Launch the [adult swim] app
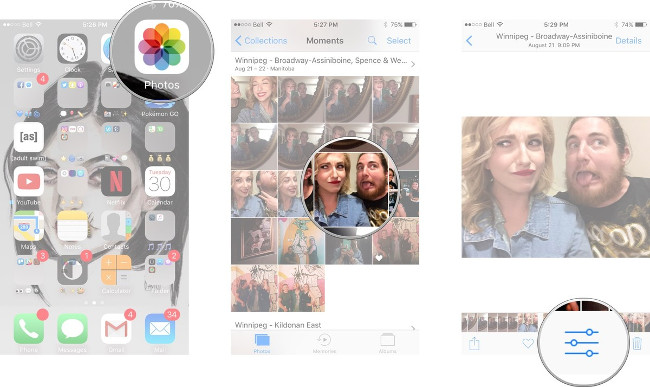The height and width of the screenshot is (387, 650). [29, 137]
